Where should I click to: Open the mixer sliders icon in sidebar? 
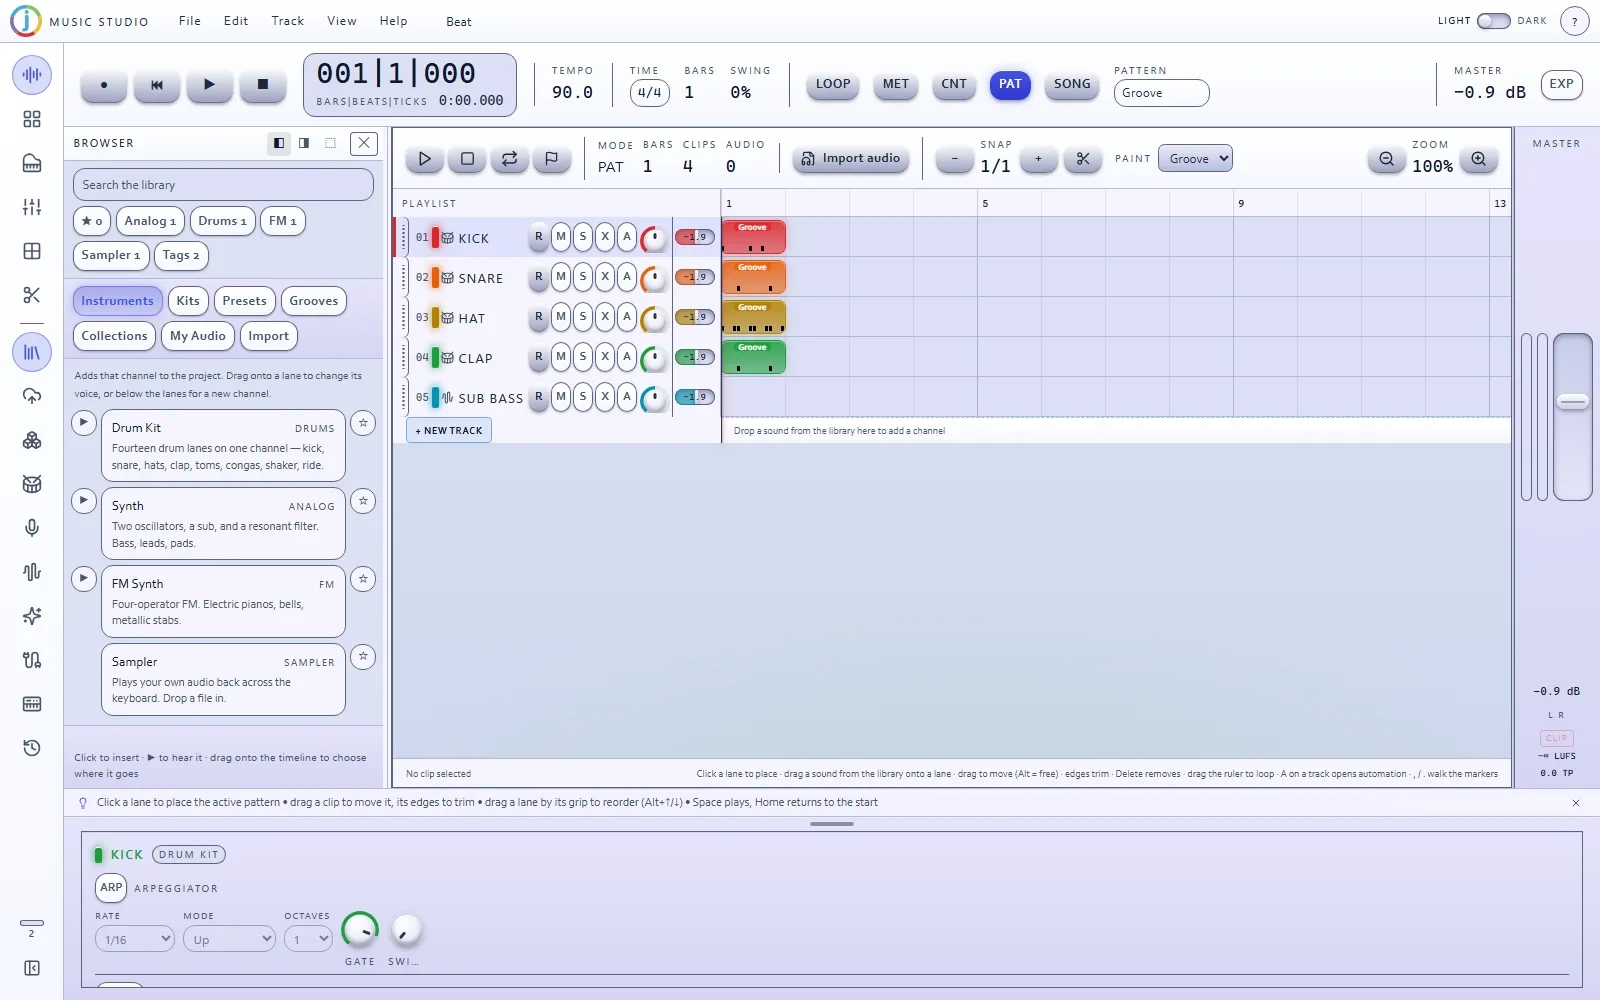pos(32,207)
